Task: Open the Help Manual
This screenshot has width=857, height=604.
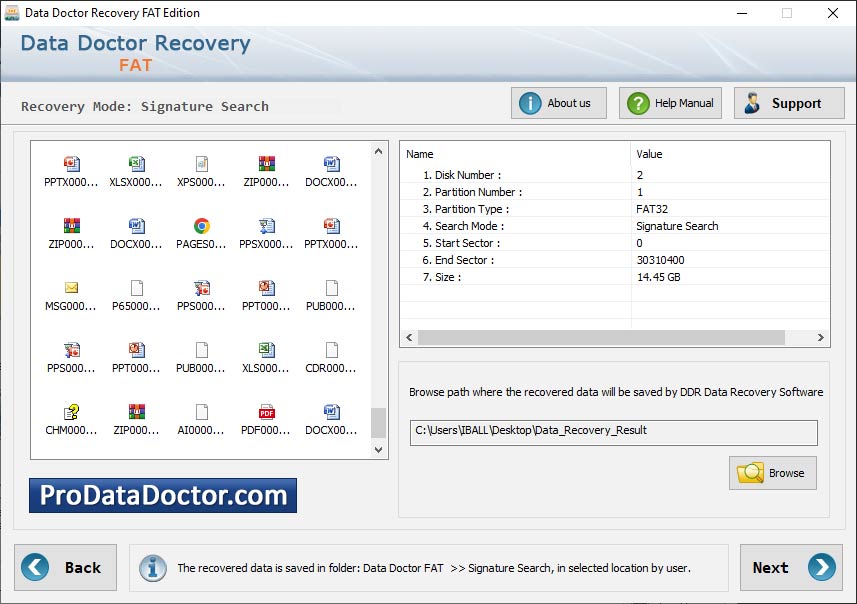Action: click(x=669, y=102)
